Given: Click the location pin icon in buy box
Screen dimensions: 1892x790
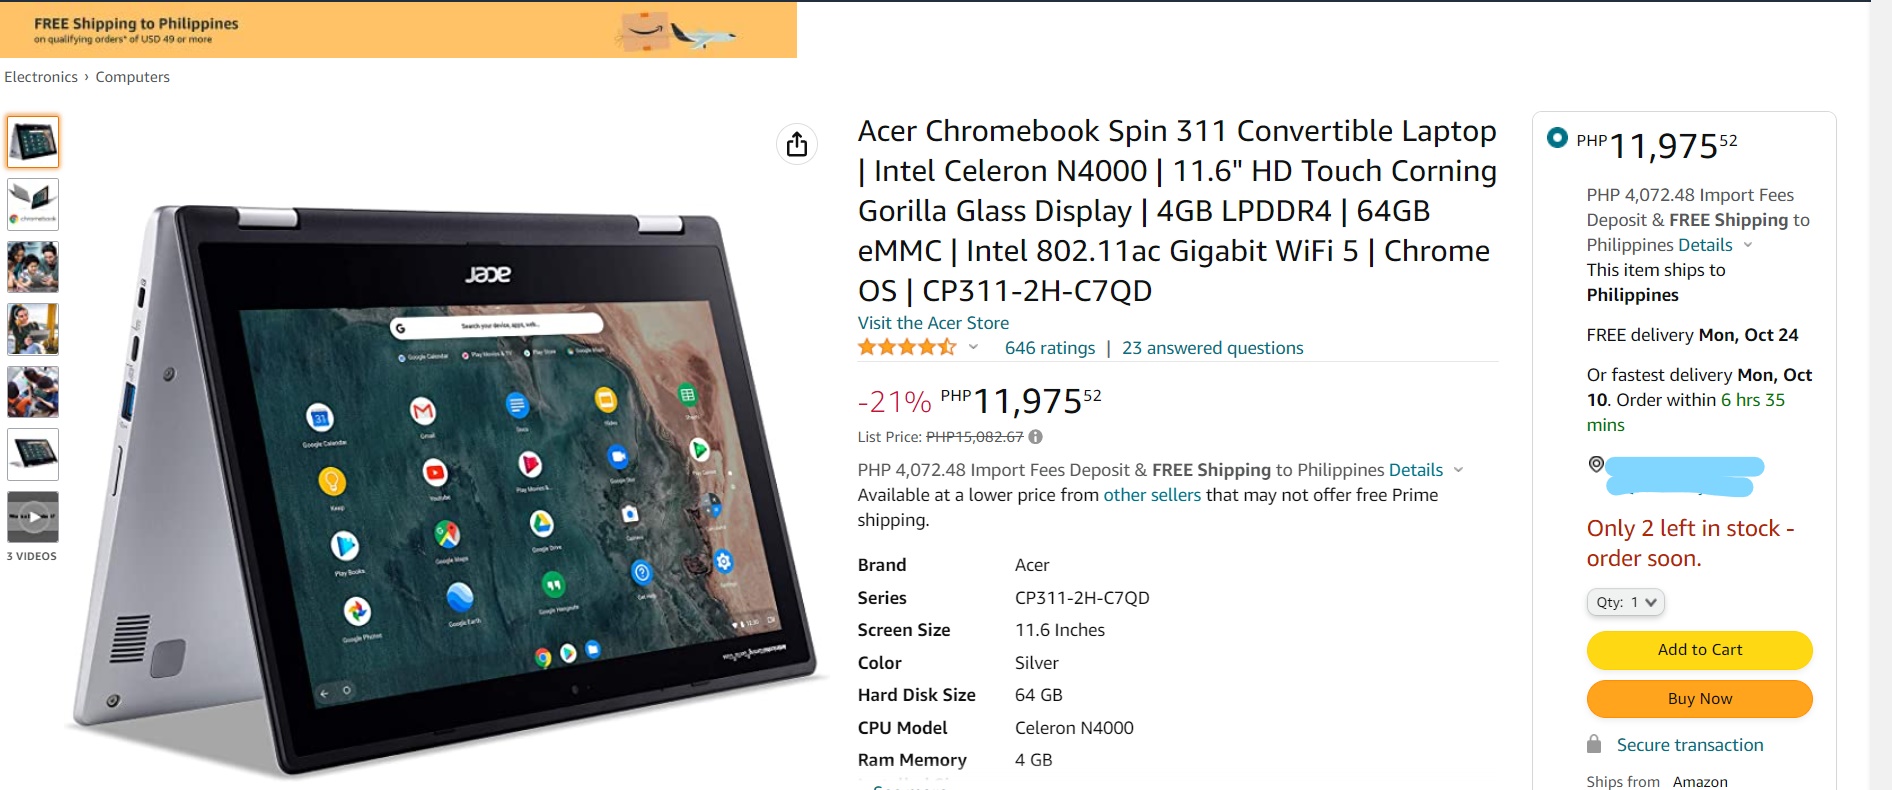Looking at the screenshot, I should [1596, 464].
